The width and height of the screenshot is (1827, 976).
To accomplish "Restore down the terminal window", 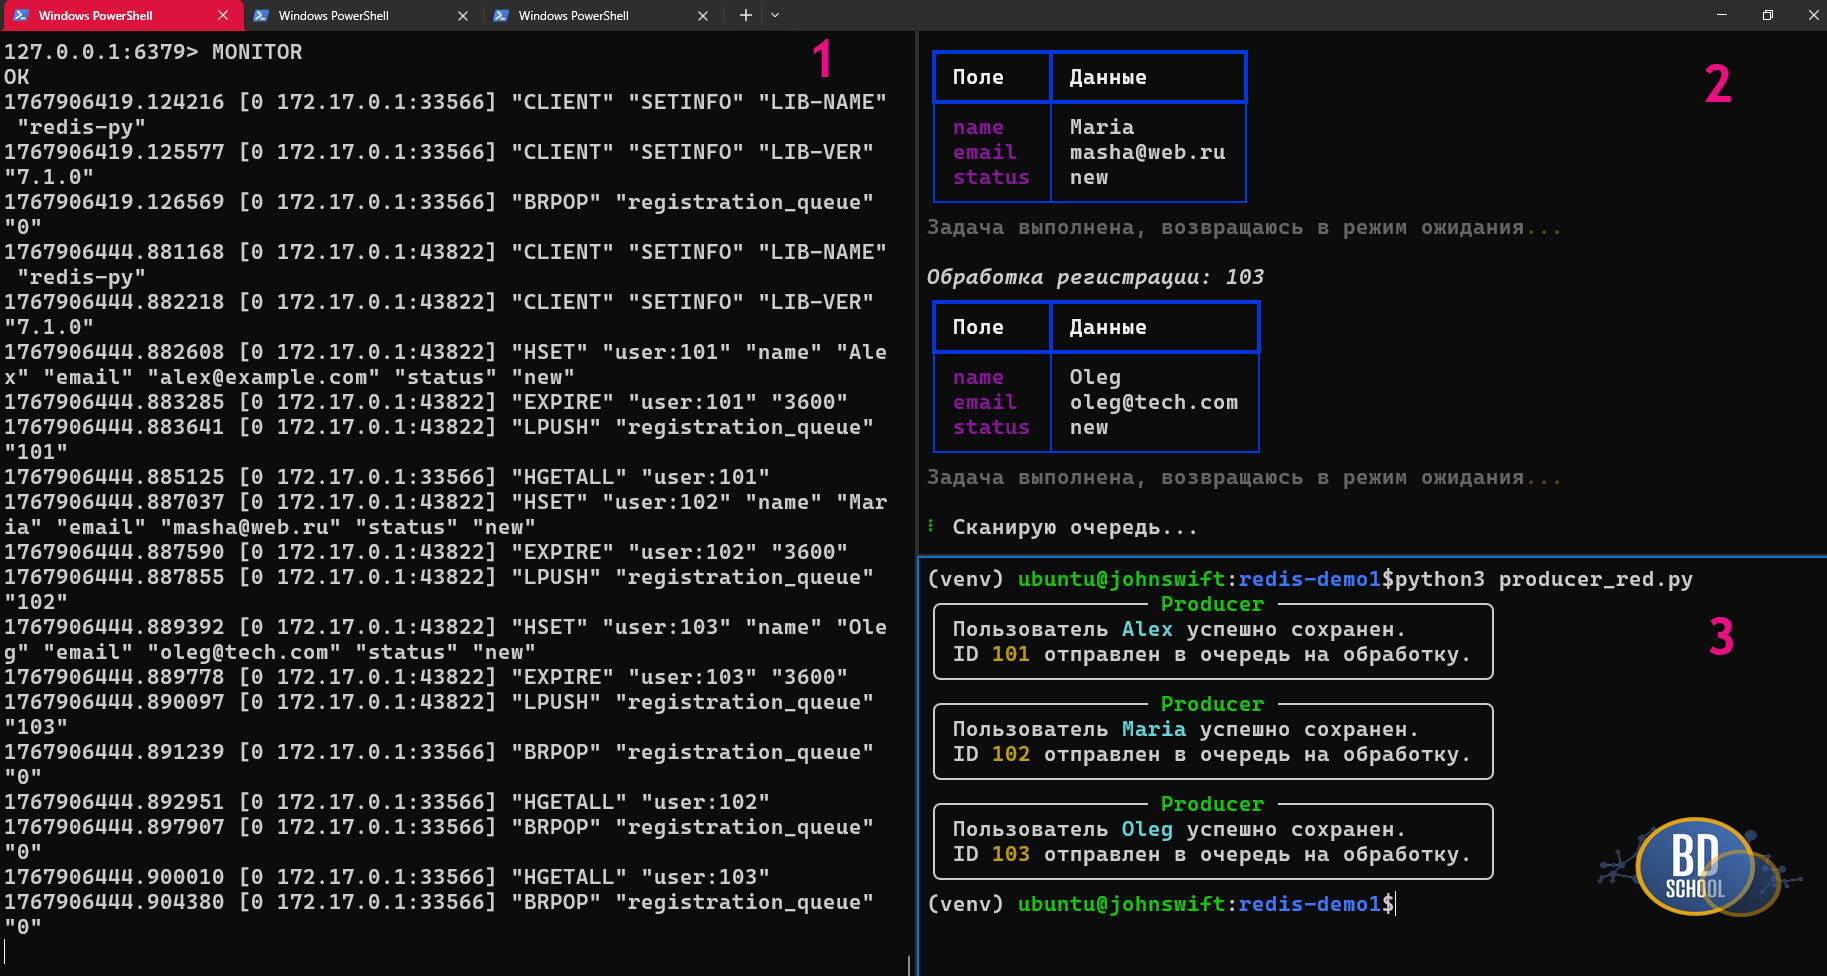I will click(1767, 15).
